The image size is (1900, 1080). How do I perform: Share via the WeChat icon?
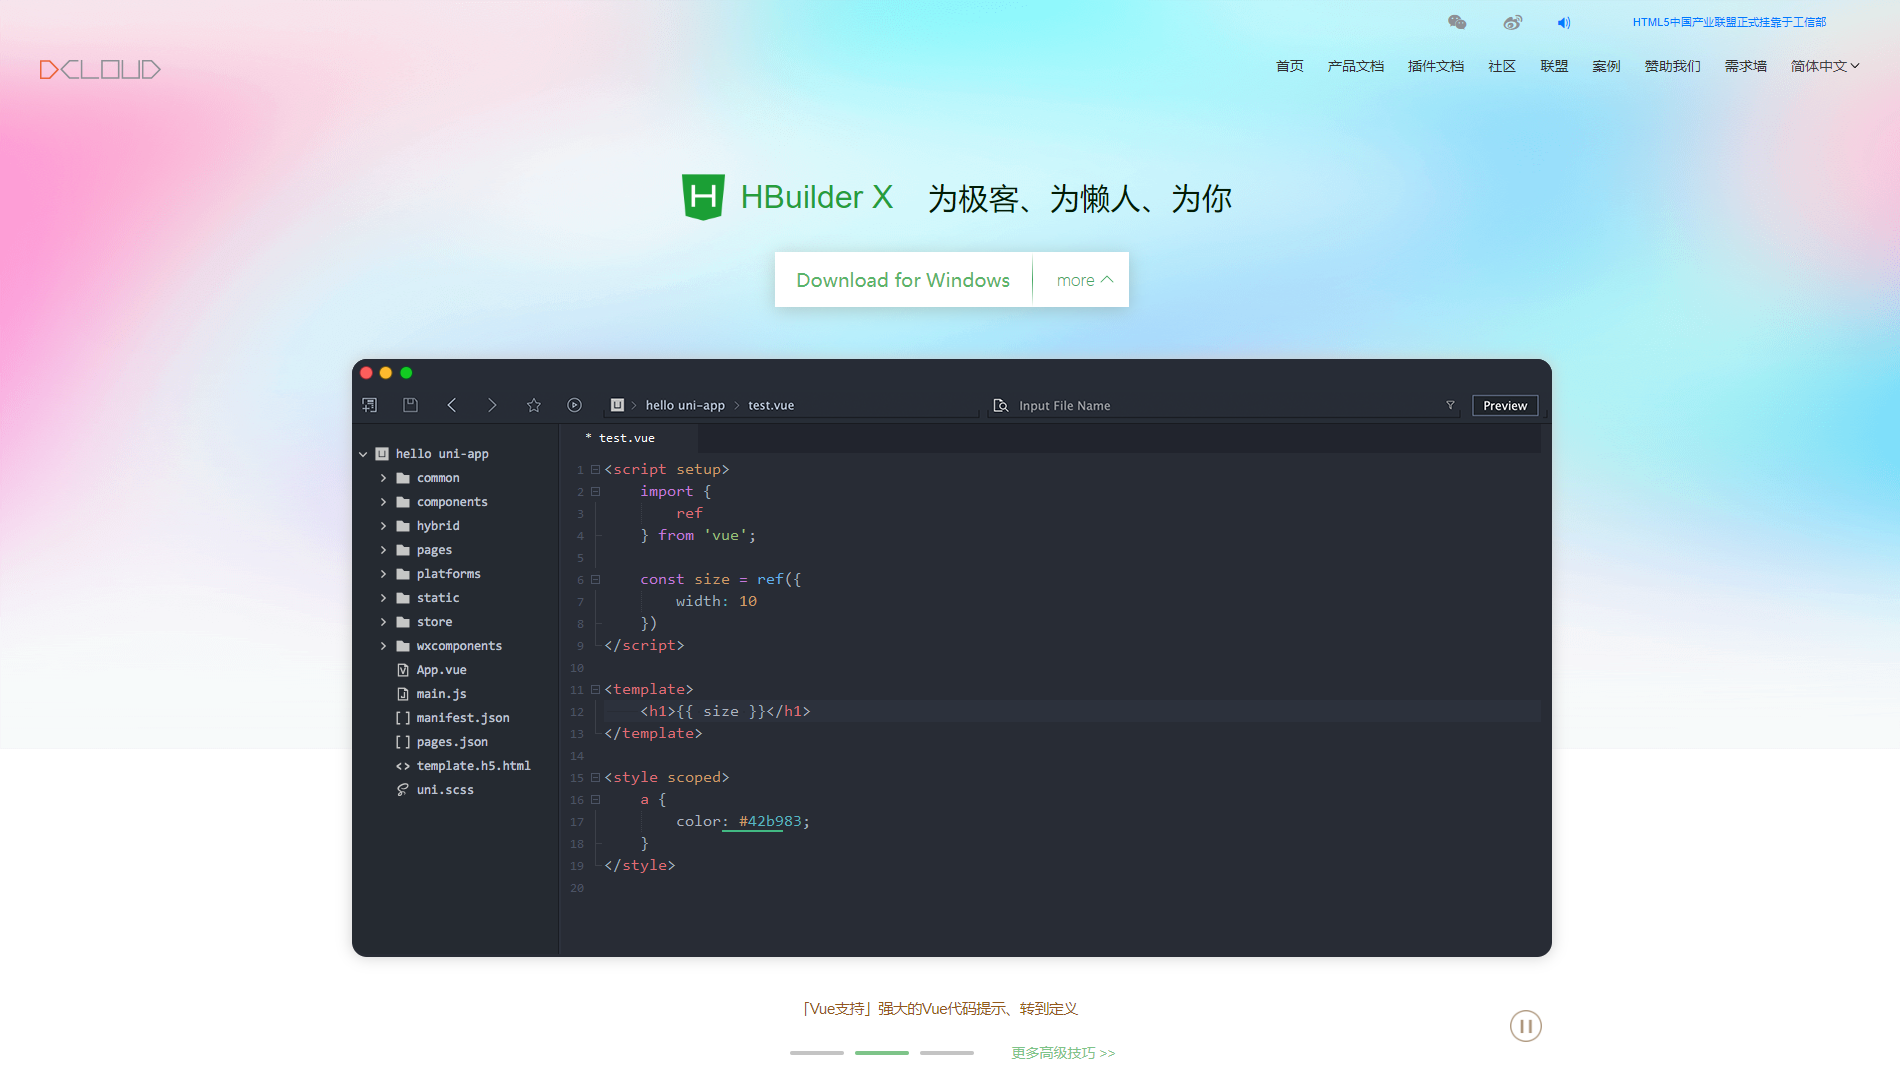[1457, 21]
